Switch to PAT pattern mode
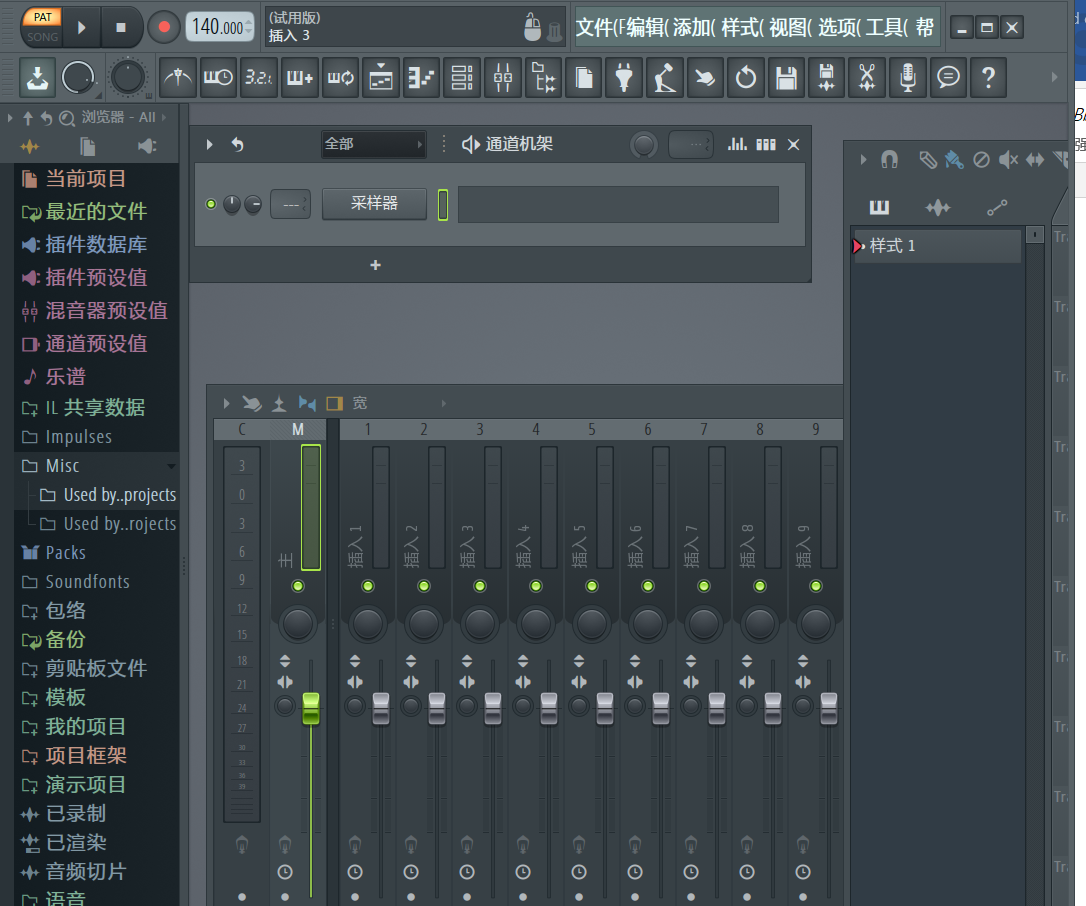This screenshot has height=906, width=1086. pyautogui.click(x=43, y=17)
